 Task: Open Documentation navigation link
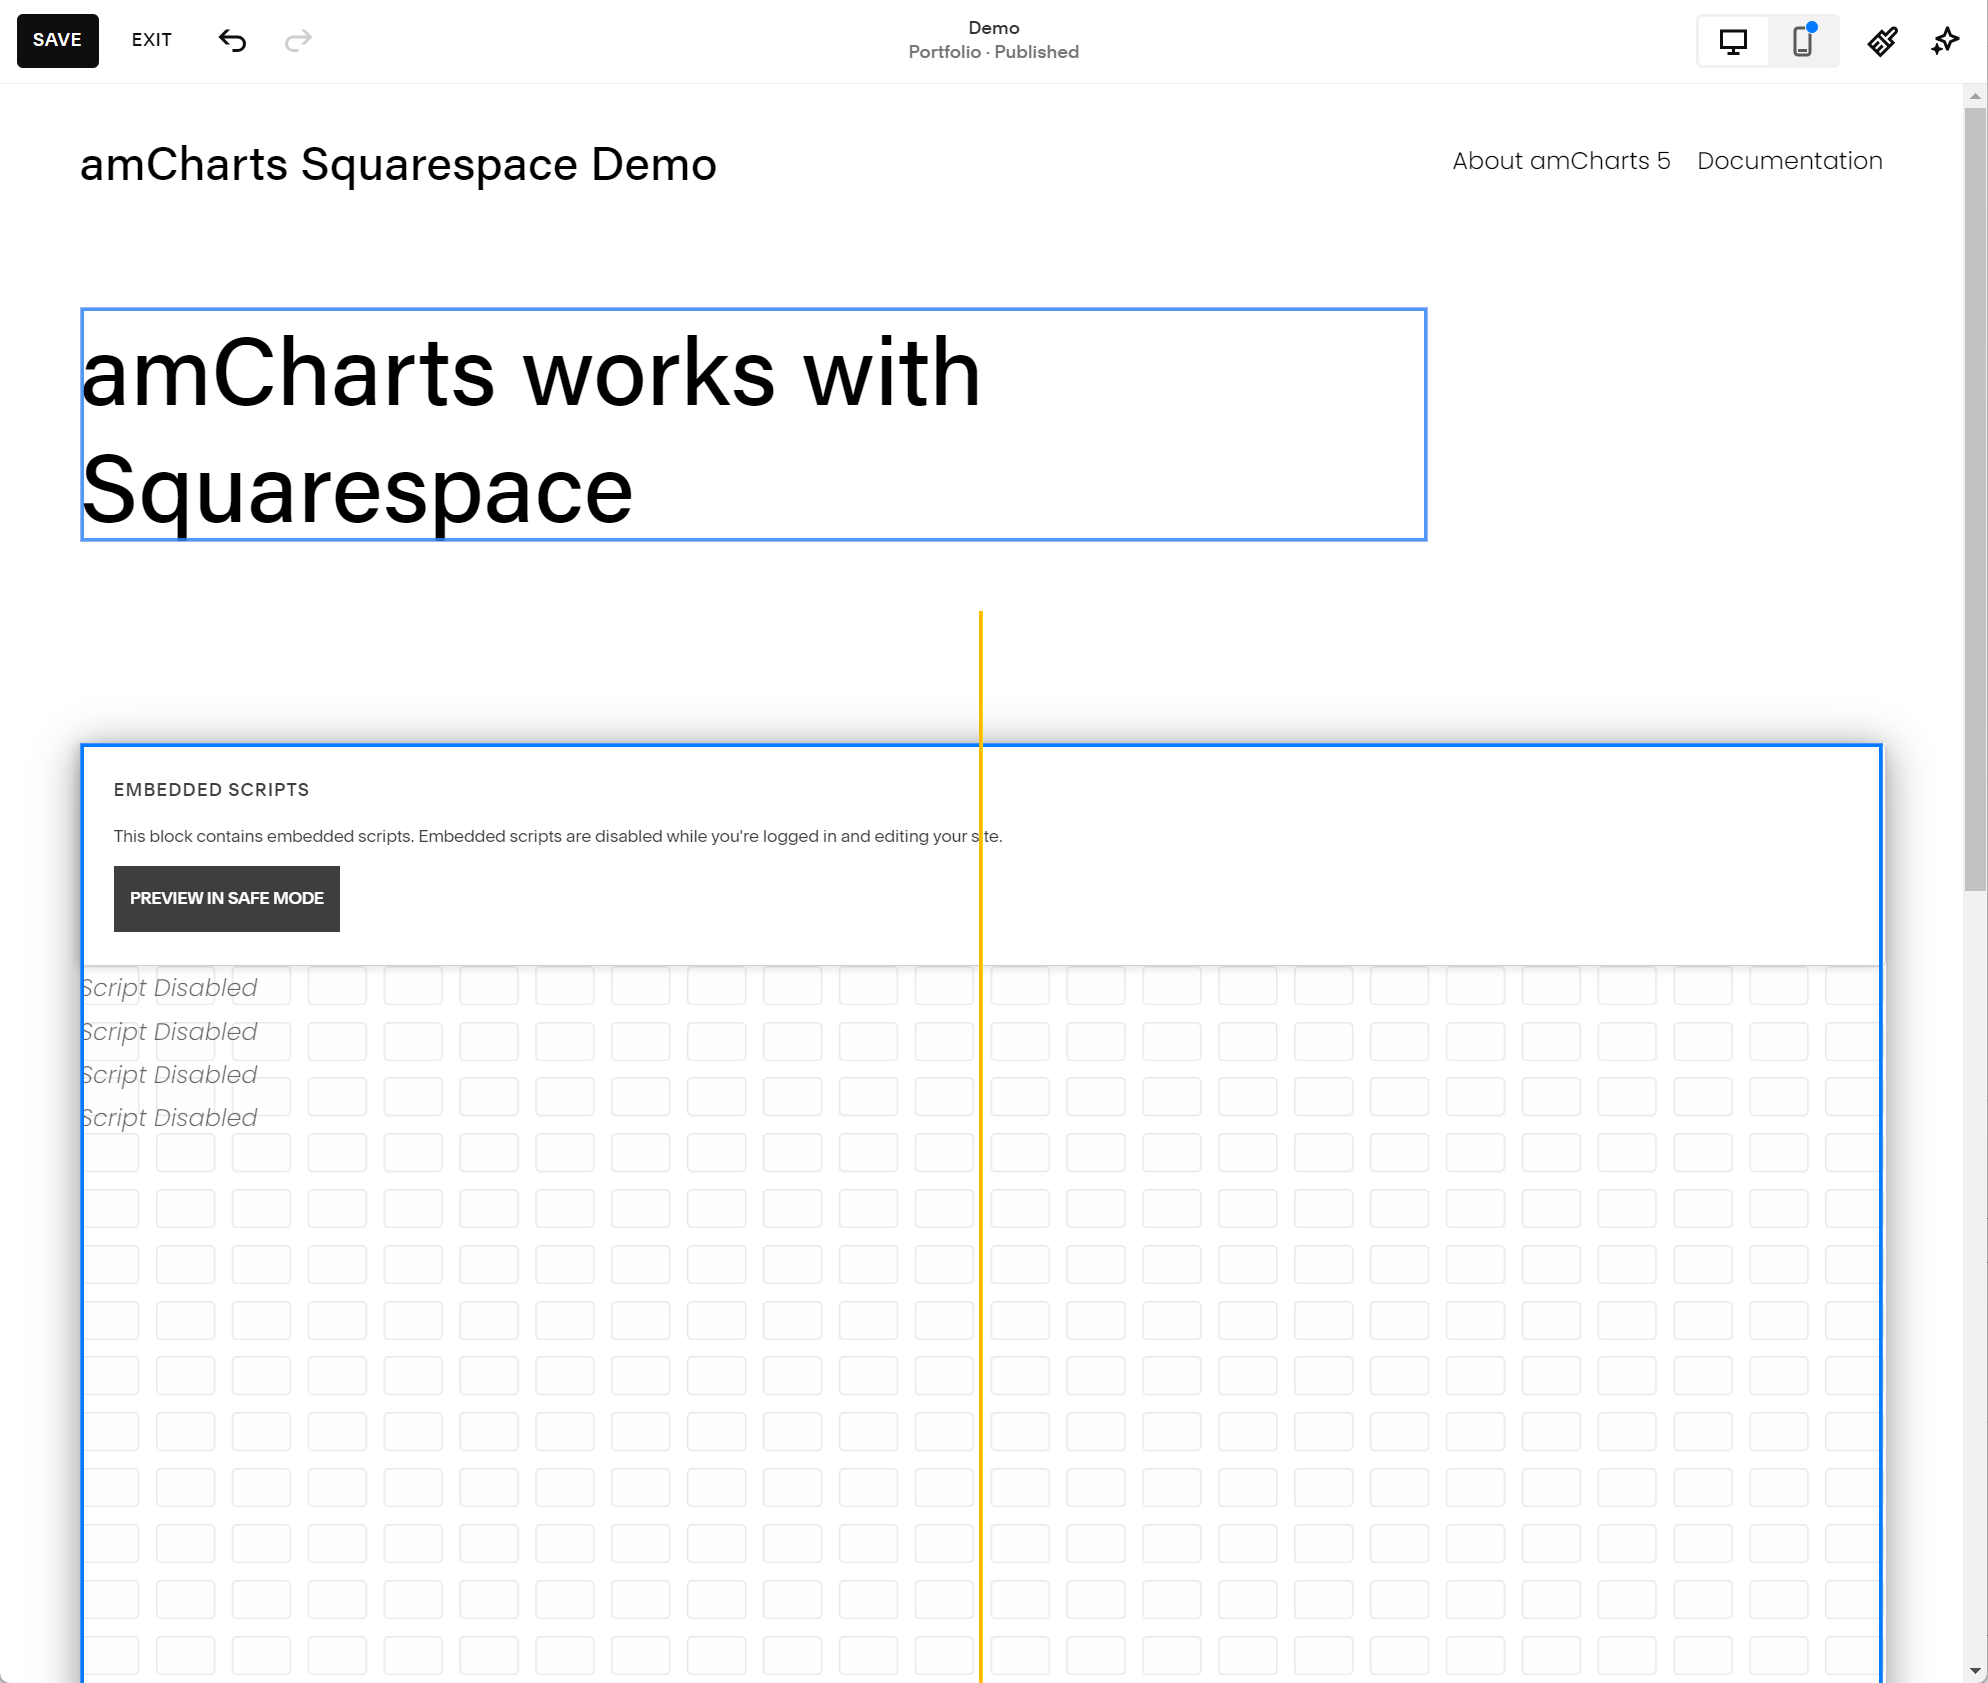(x=1789, y=161)
